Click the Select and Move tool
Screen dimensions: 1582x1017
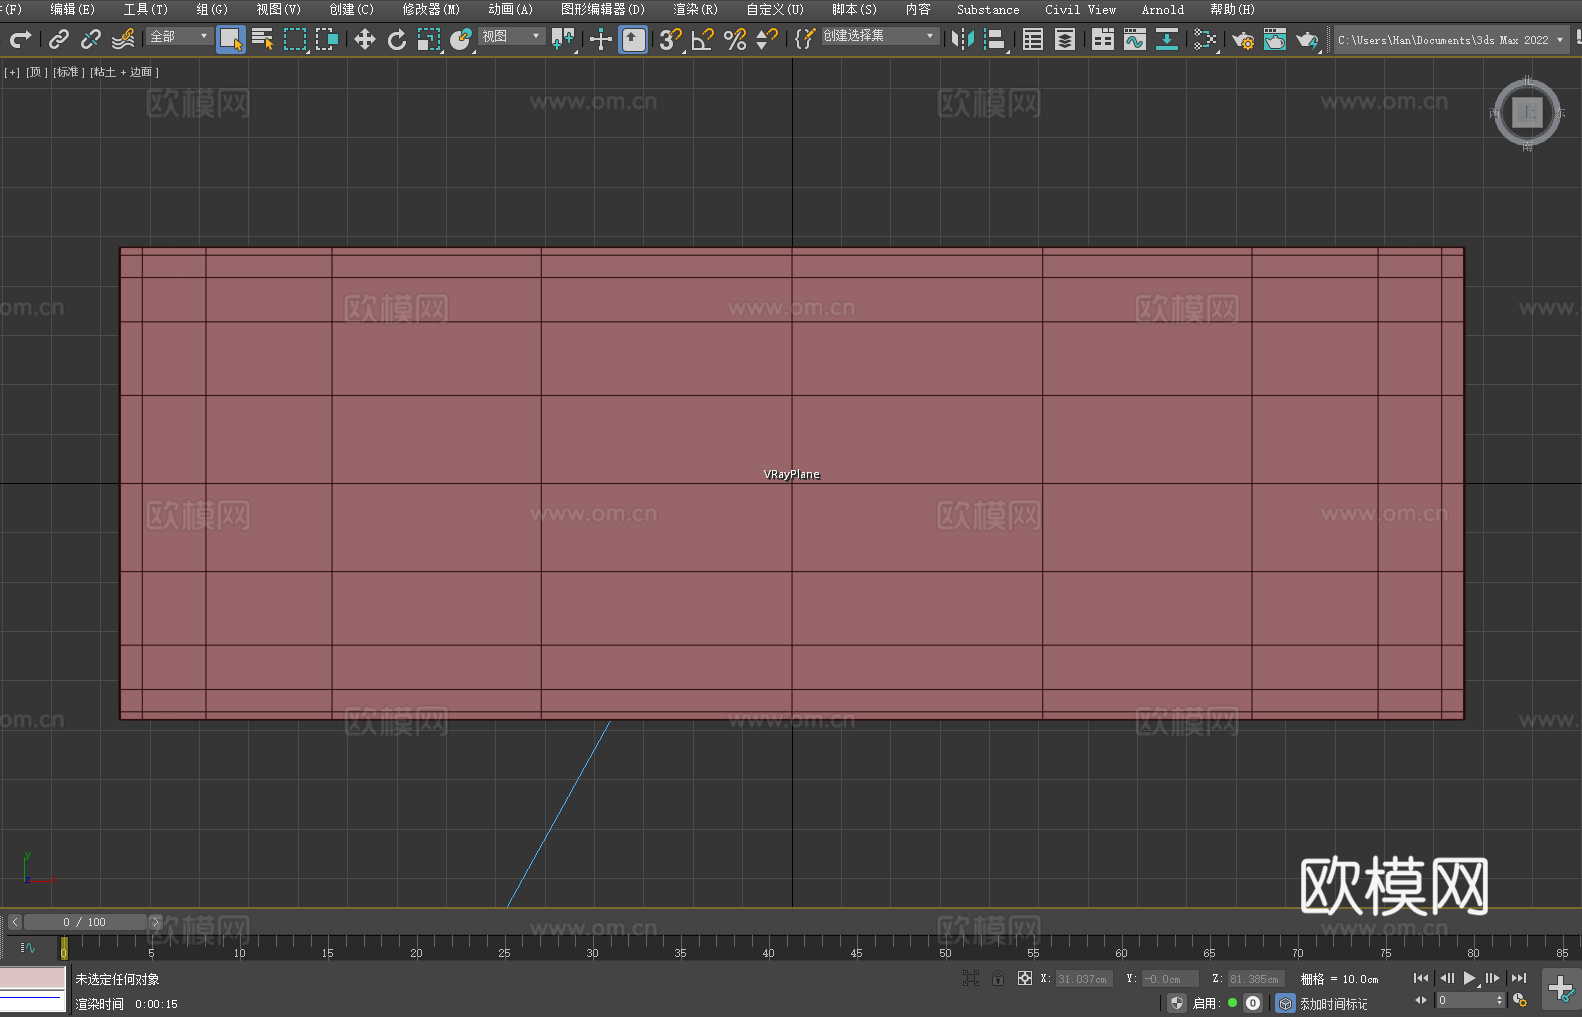point(365,39)
